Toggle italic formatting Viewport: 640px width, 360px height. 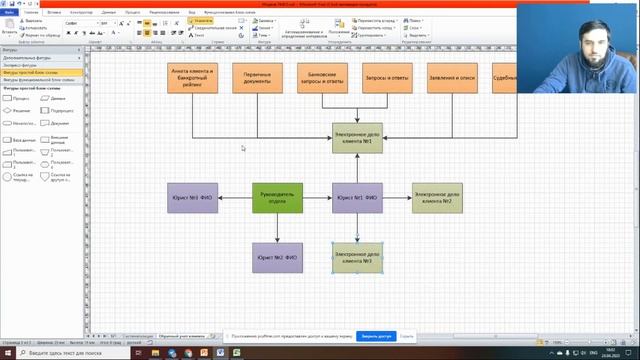coord(76,33)
